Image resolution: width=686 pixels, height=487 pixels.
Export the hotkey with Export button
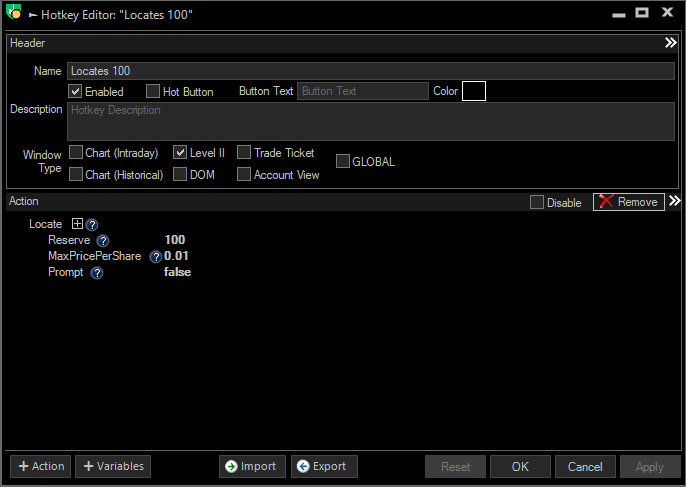[321, 466]
